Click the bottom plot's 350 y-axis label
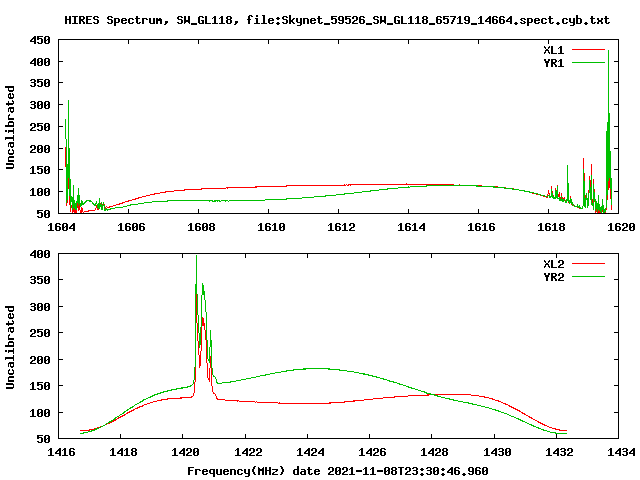 tap(40, 280)
